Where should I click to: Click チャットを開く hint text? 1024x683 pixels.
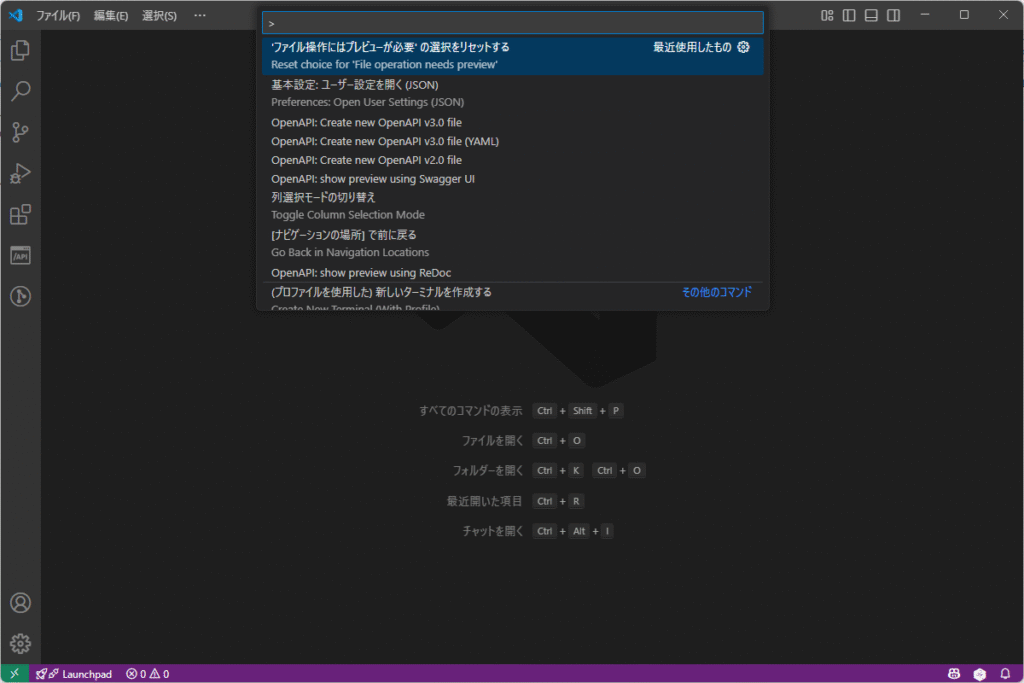point(493,532)
